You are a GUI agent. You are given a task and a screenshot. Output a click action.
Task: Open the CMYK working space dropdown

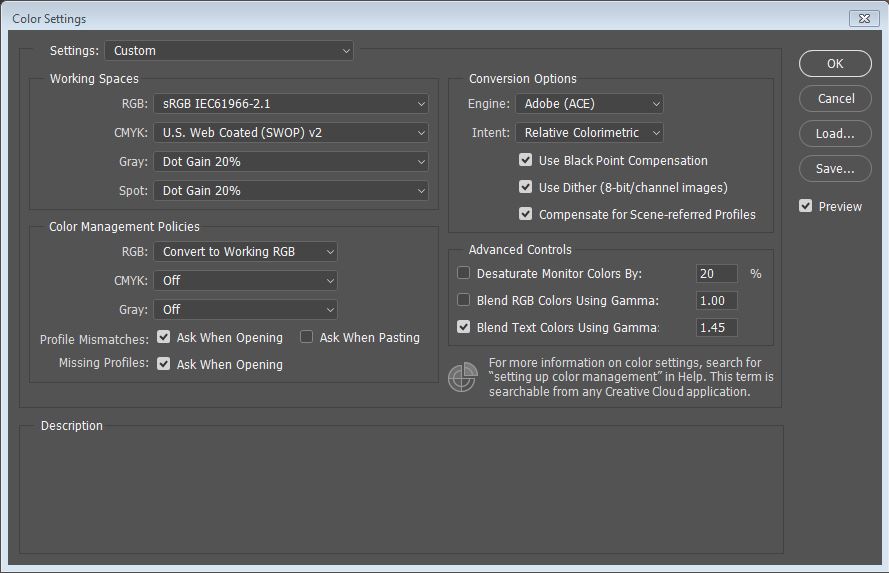click(x=290, y=132)
